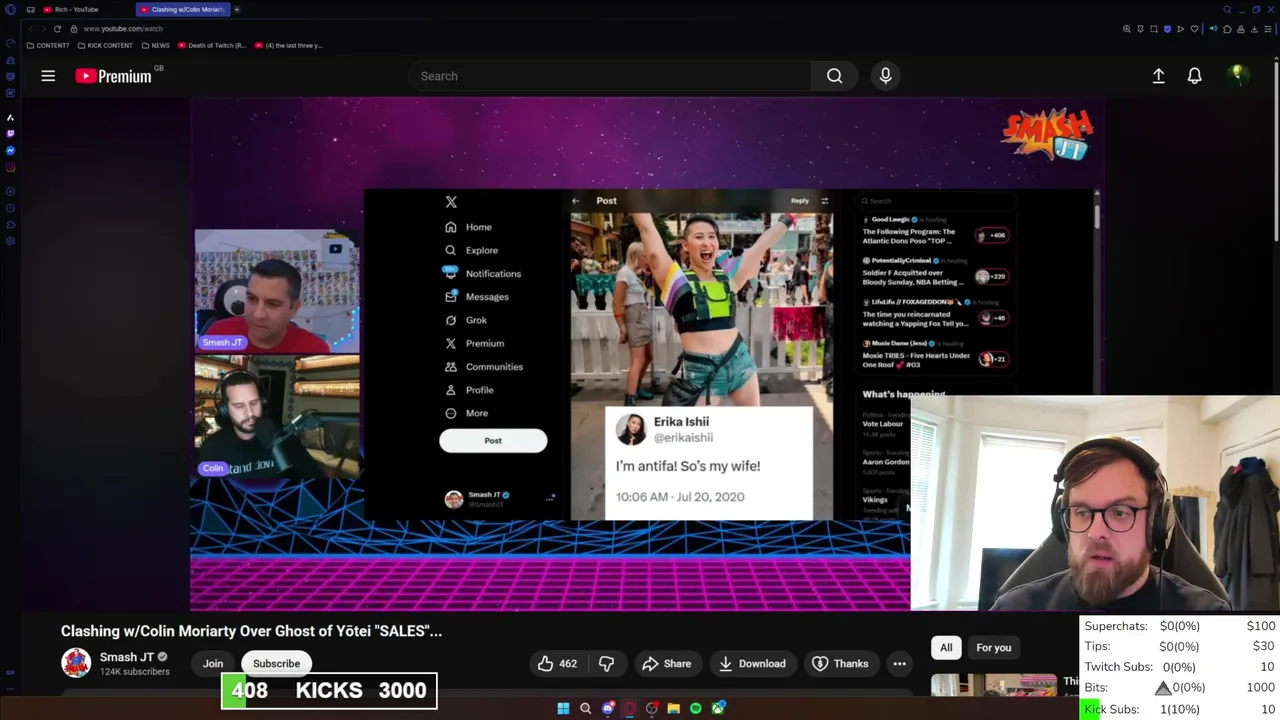Click the address bar URL
The width and height of the screenshot is (1280, 720).
(x=123, y=29)
